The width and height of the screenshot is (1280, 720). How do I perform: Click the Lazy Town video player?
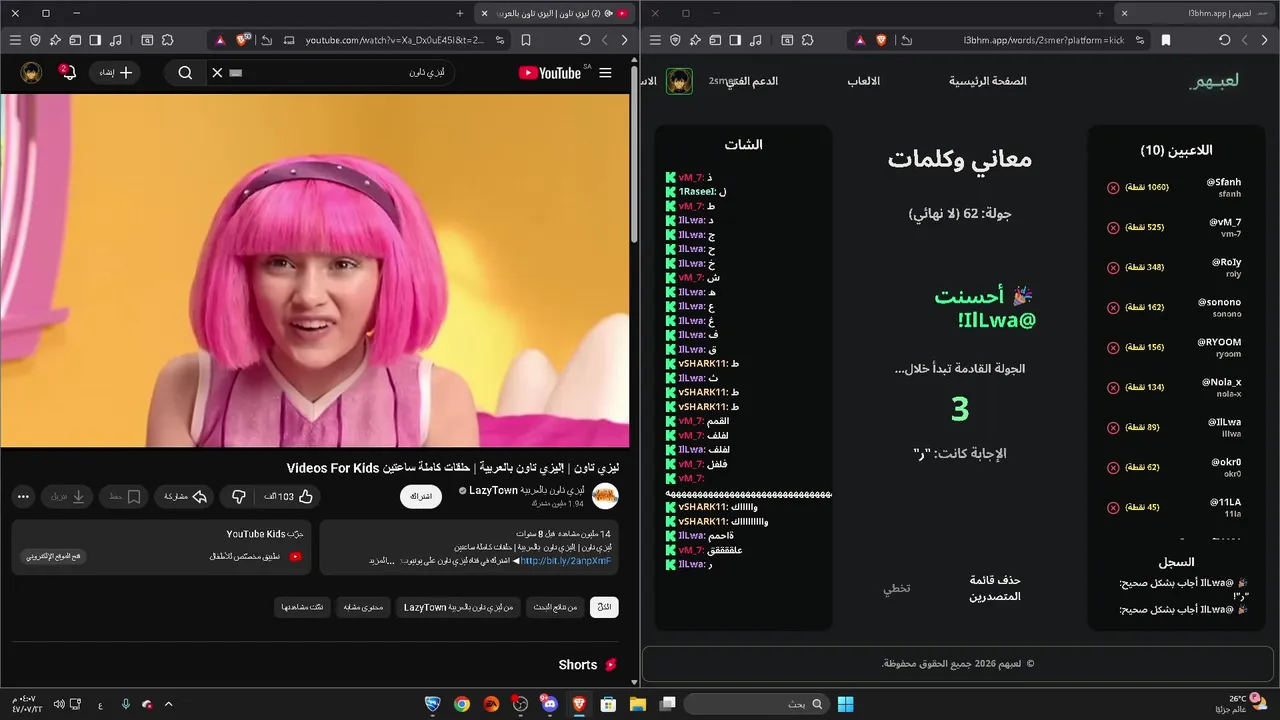click(x=315, y=270)
